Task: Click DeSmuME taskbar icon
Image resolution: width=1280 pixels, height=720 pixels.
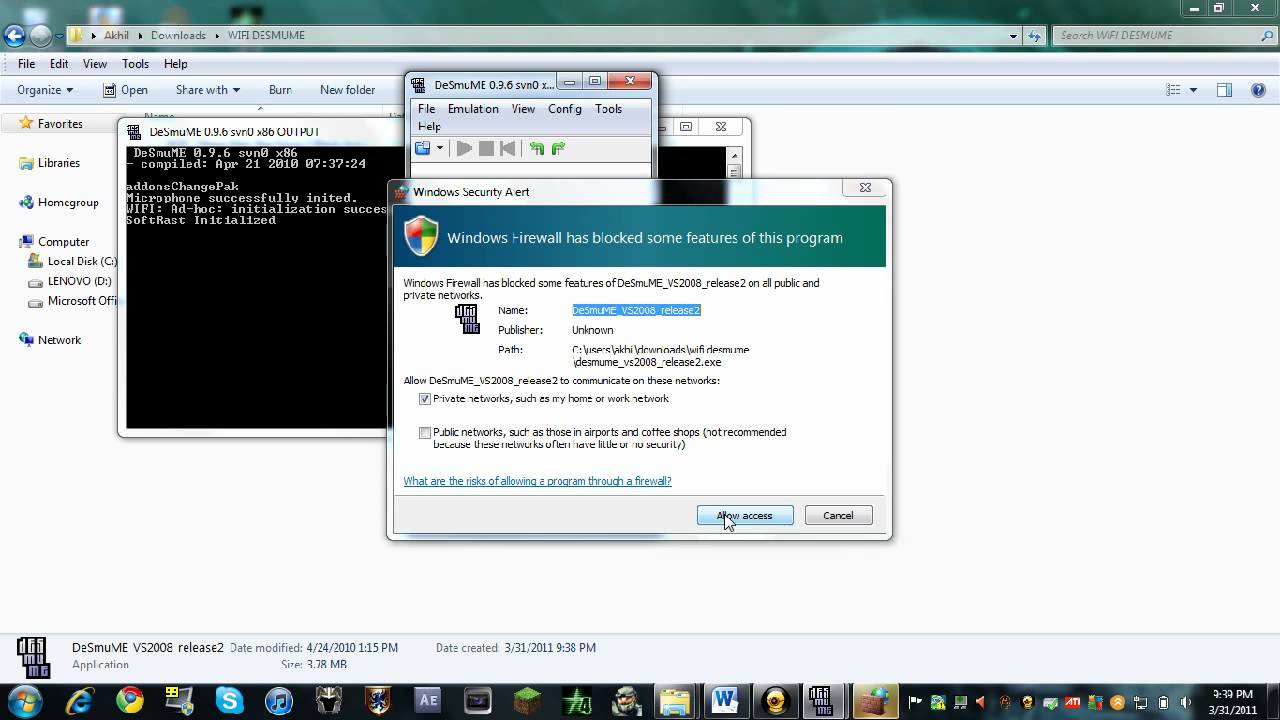Action: 822,701
